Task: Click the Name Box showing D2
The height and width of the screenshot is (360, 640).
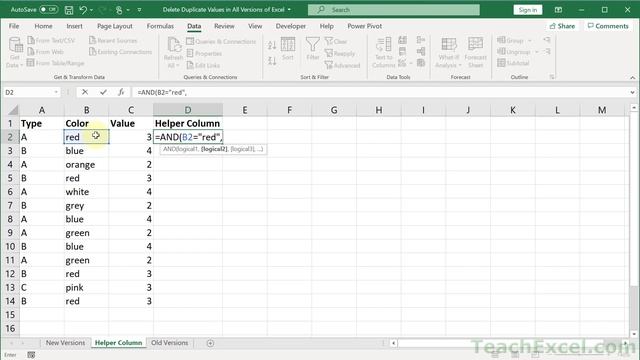Action: [28, 93]
